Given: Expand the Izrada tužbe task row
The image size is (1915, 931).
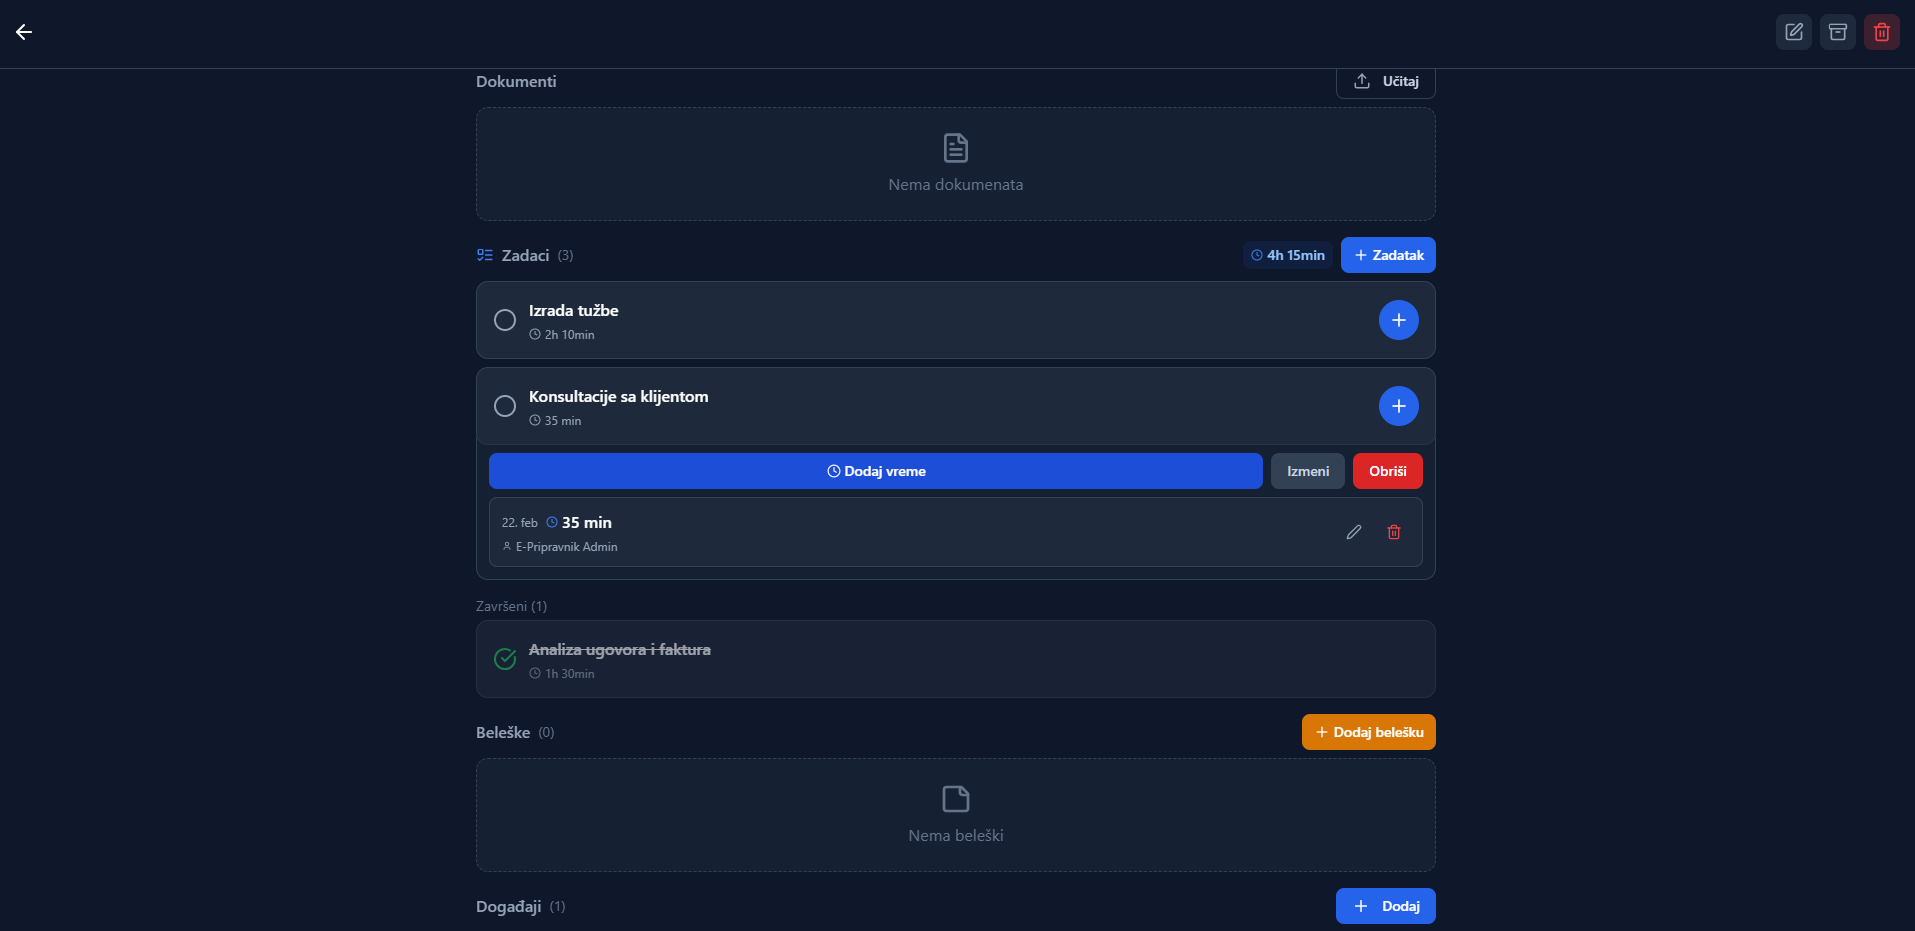Looking at the screenshot, I should (x=900, y=320).
